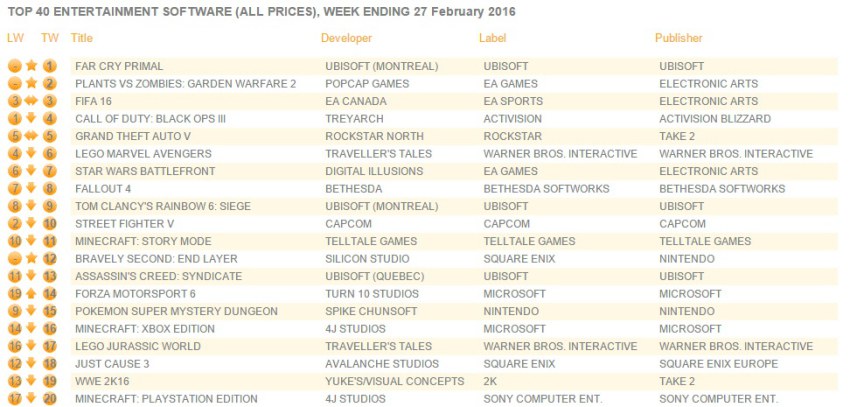Click the new-entry star for Plants vs Zombies
Image resolution: width=850 pixels, height=407 pixels.
[x=31, y=83]
